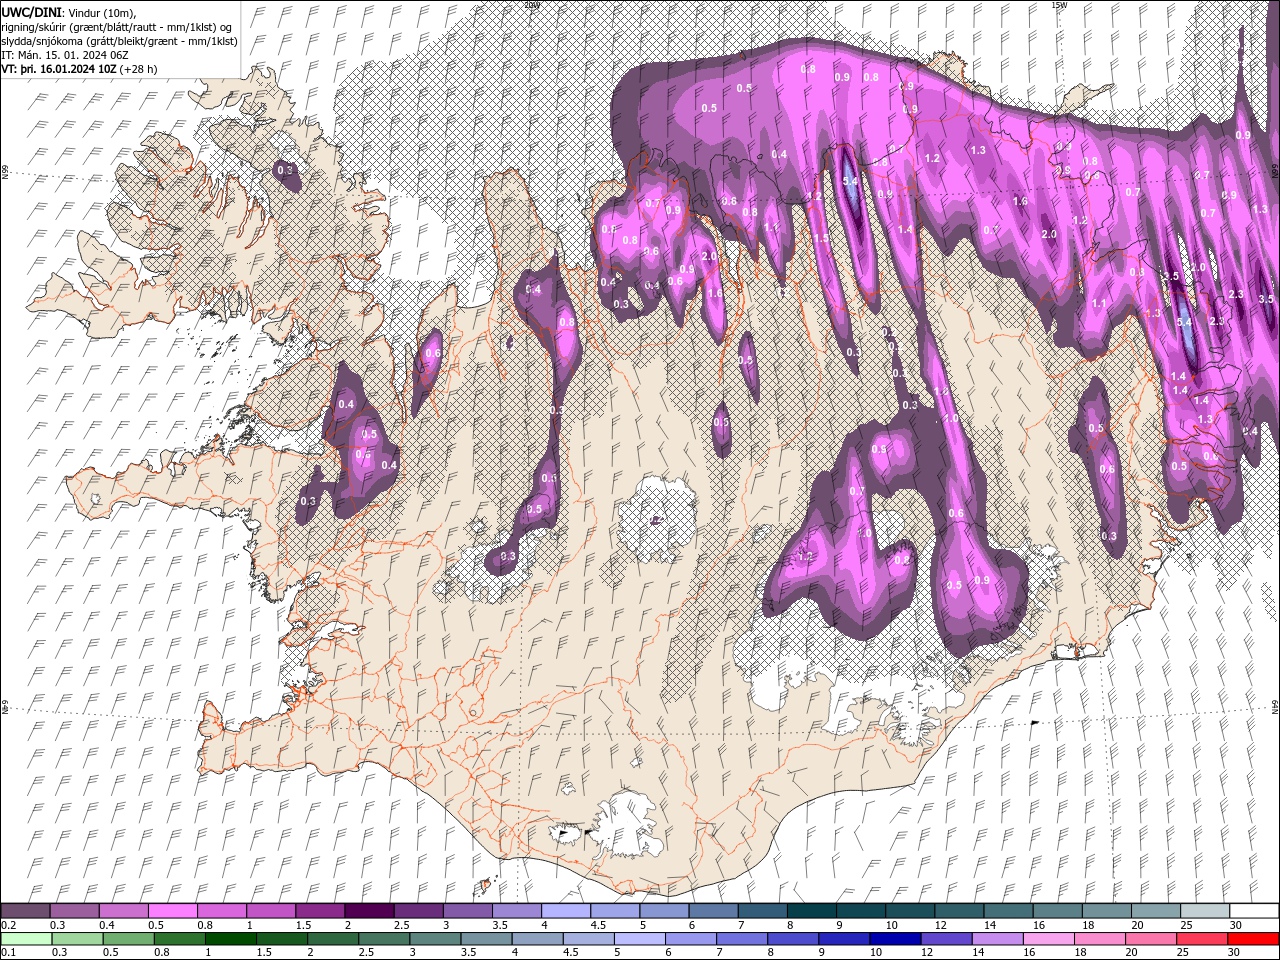Click the bold 'UWC/DINI' title text
This screenshot has height=960, width=1280.
tap(32, 11)
